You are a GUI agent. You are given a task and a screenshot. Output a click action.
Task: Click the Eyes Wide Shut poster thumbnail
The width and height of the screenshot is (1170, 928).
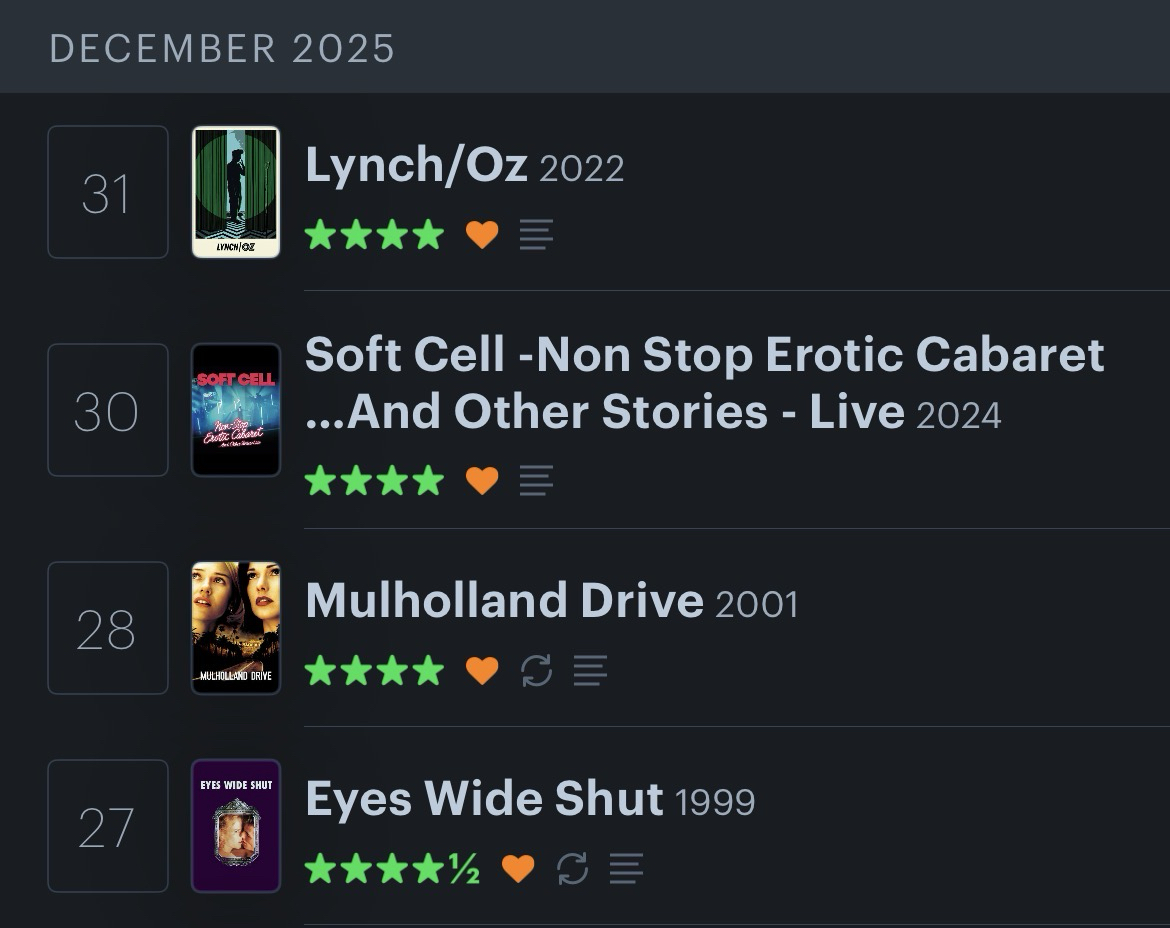coord(236,826)
